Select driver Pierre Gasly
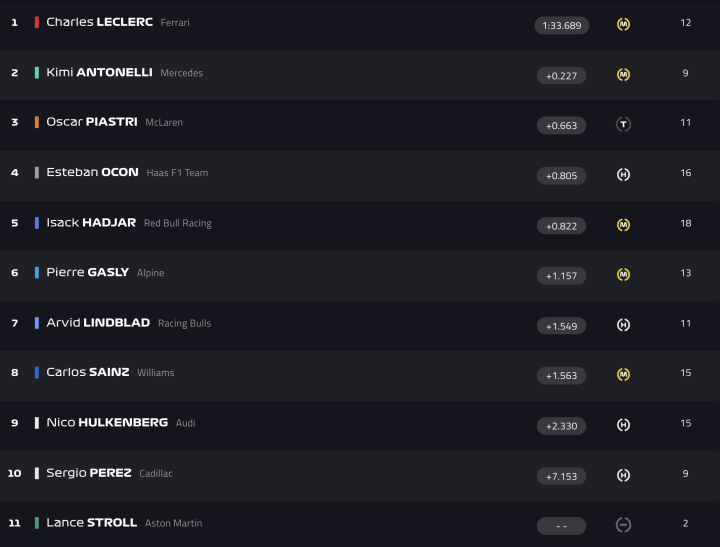This screenshot has width=720, height=547. coord(87,272)
